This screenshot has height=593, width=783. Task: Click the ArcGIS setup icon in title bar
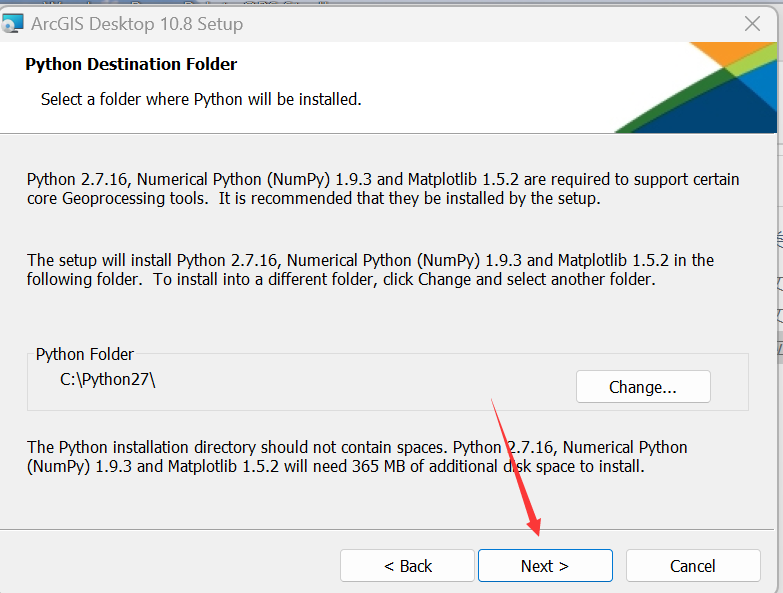click(13, 23)
